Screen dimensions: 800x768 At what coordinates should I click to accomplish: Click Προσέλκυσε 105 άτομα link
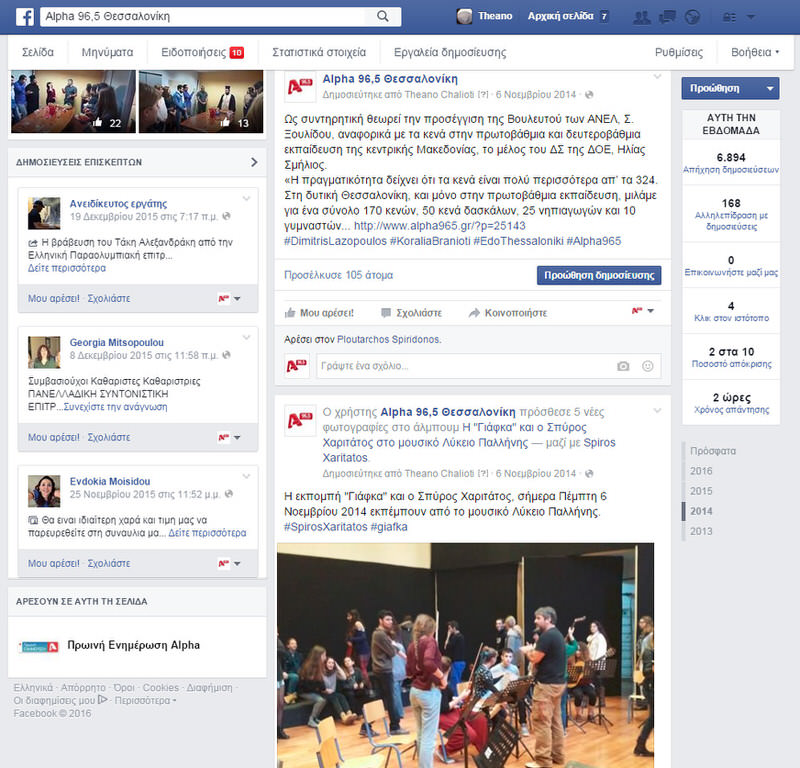pyautogui.click(x=338, y=275)
